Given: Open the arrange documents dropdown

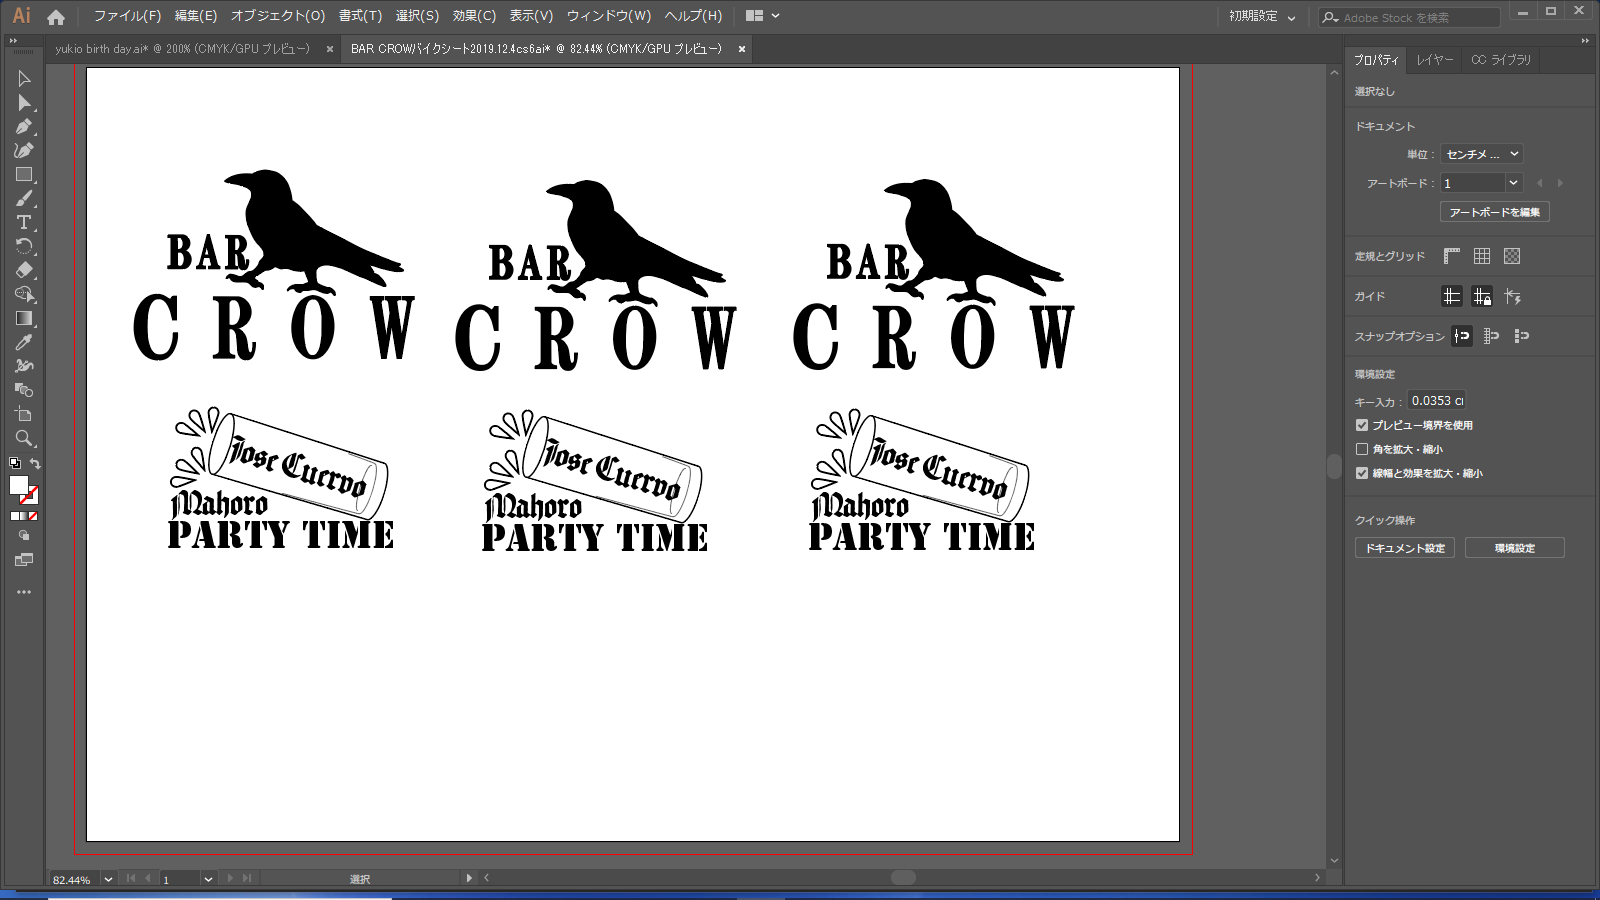Looking at the screenshot, I should point(762,16).
